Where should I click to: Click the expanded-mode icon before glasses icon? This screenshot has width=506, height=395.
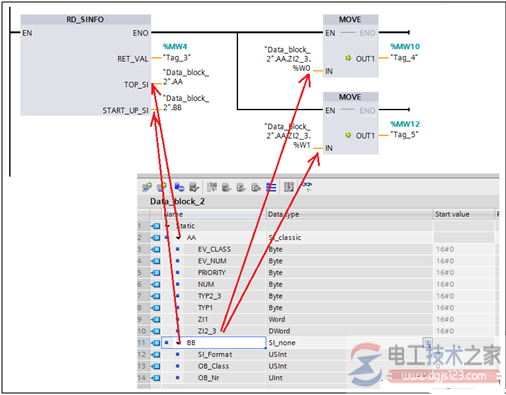(x=289, y=187)
